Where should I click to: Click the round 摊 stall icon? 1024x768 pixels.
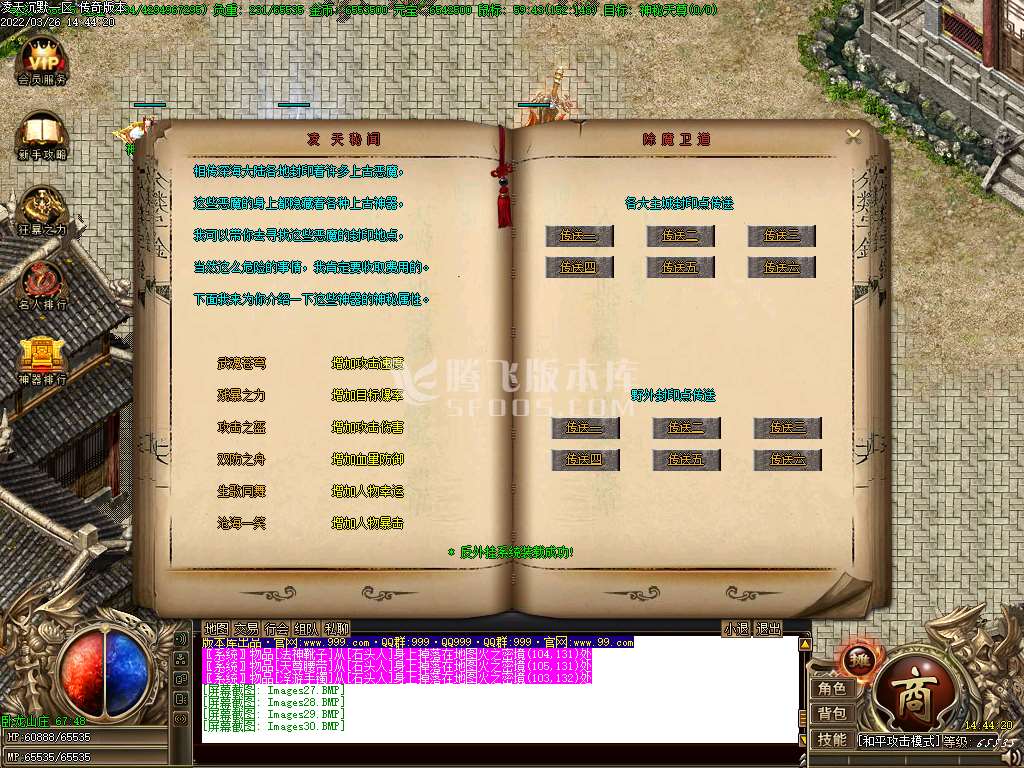click(x=859, y=661)
